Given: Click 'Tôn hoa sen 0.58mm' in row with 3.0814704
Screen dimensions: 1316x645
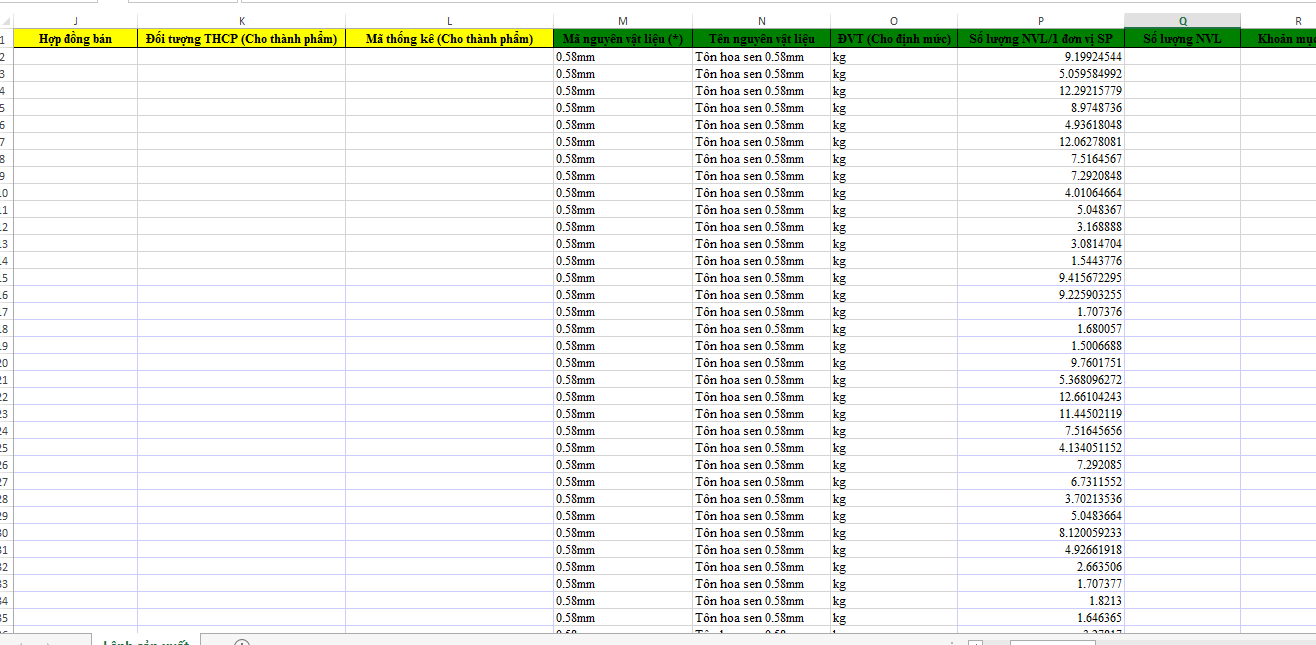Looking at the screenshot, I should pos(762,244).
